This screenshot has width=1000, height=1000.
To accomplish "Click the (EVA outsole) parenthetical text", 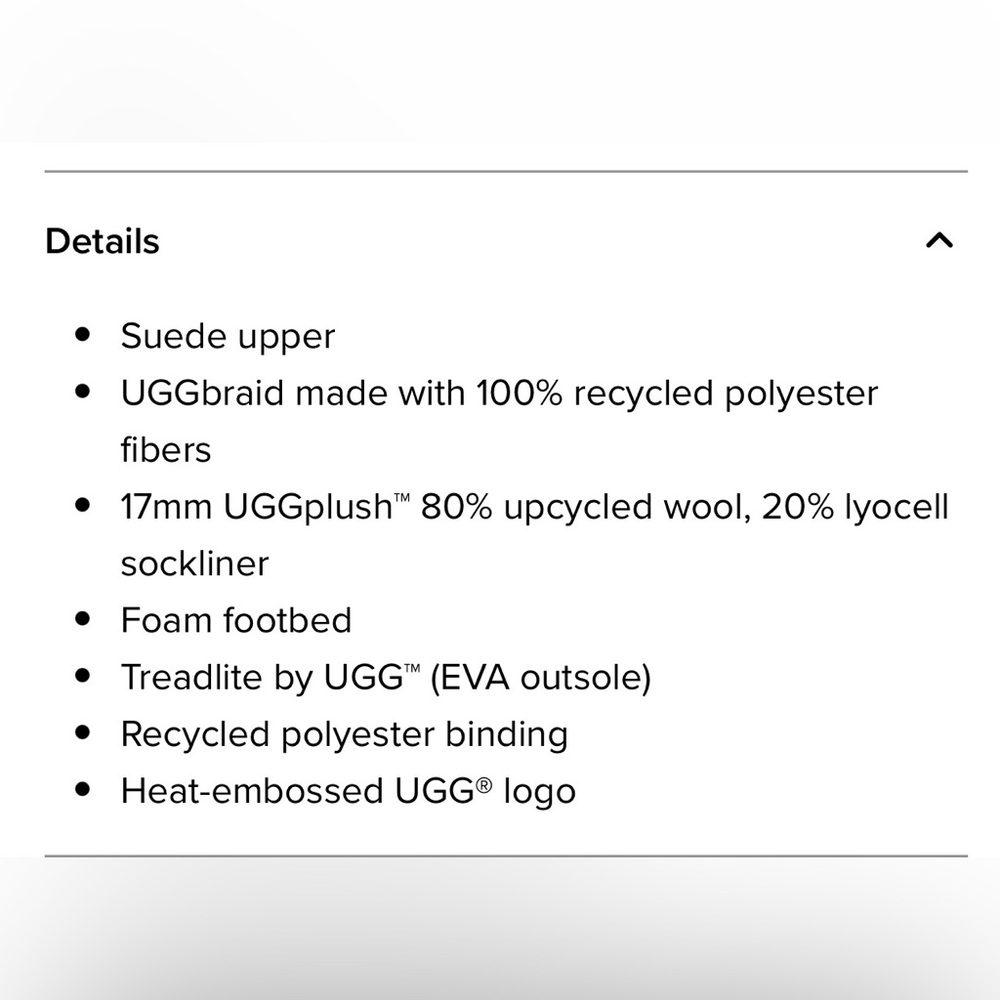I will (x=540, y=677).
